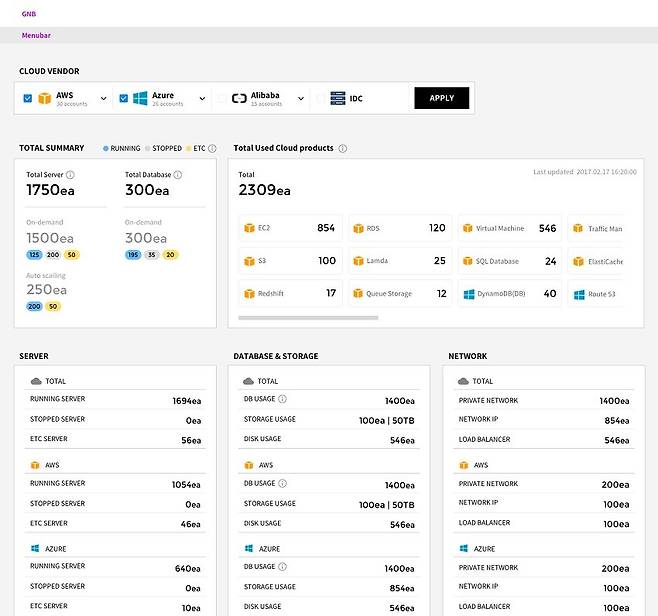Click the DB USAGE info icon under TOTAL
The image size is (658, 616).
point(282,399)
